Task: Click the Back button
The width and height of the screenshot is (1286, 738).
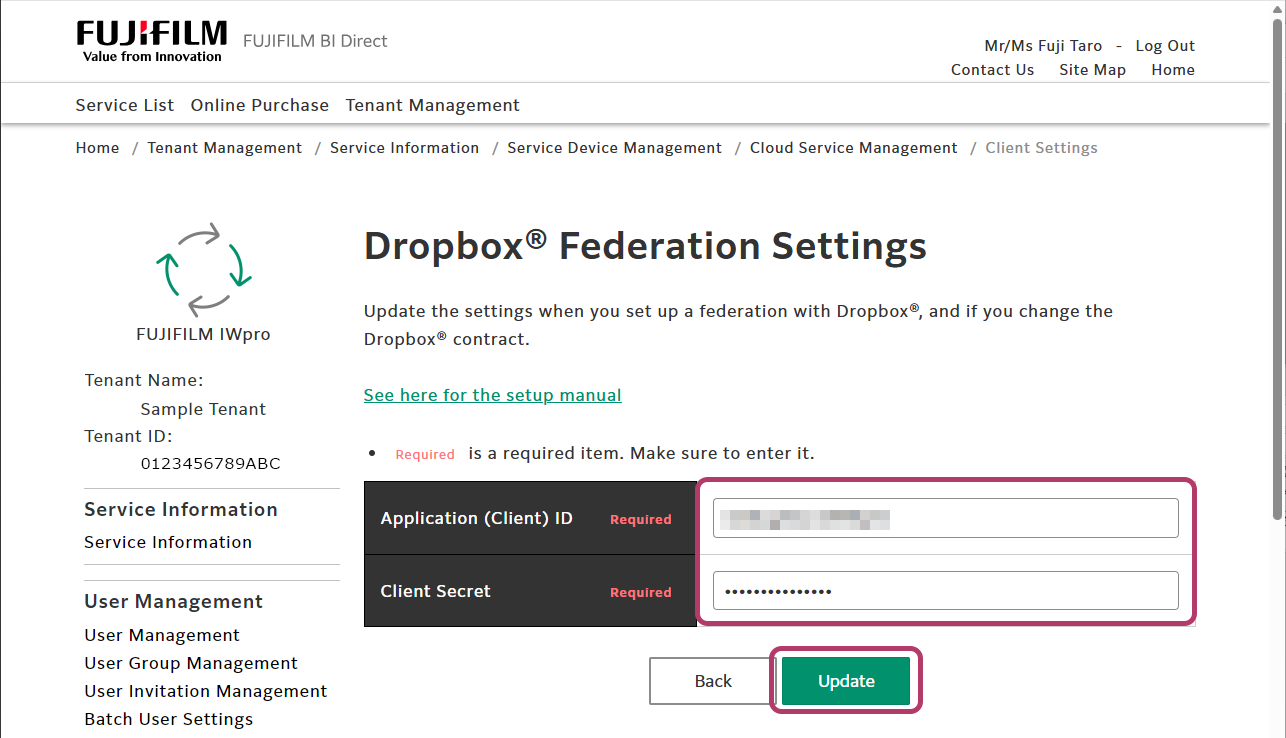Action: 713,681
